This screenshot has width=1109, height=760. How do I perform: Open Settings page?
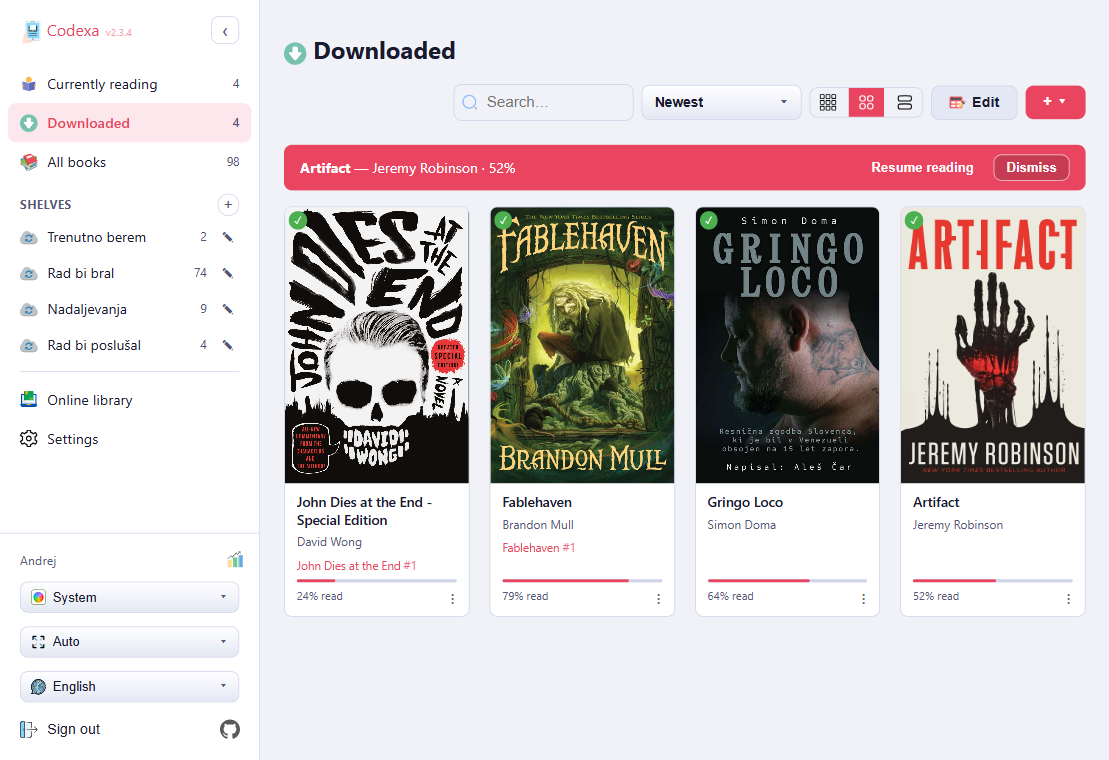[x=129, y=439]
